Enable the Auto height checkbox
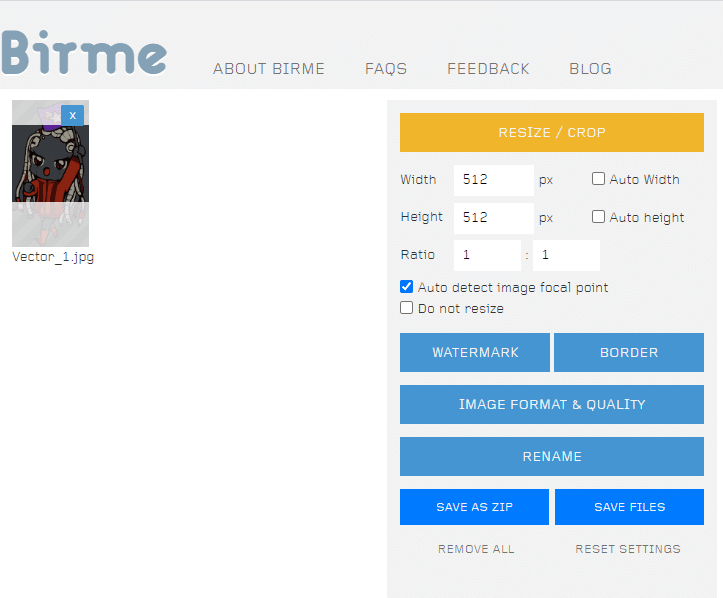This screenshot has height=598, width=723. 598,216
